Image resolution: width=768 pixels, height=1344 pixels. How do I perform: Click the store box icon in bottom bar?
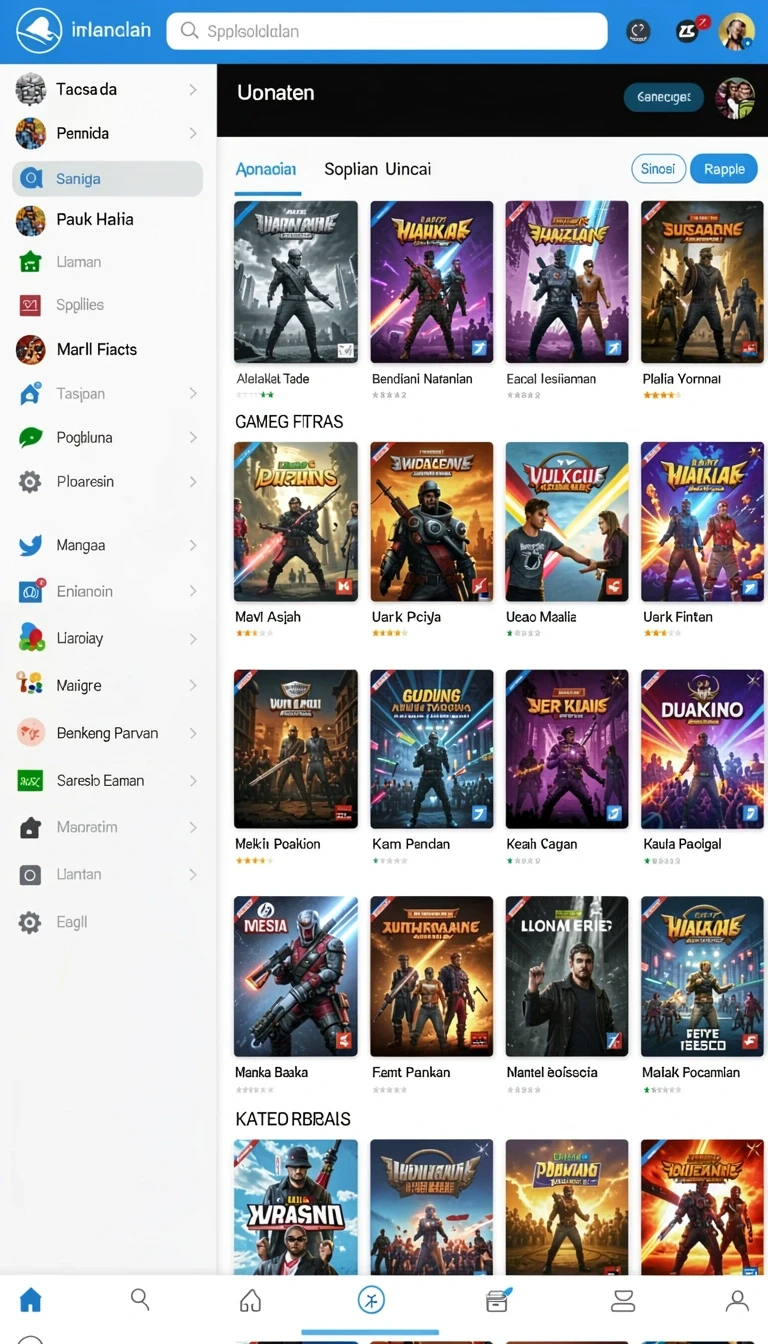498,1299
